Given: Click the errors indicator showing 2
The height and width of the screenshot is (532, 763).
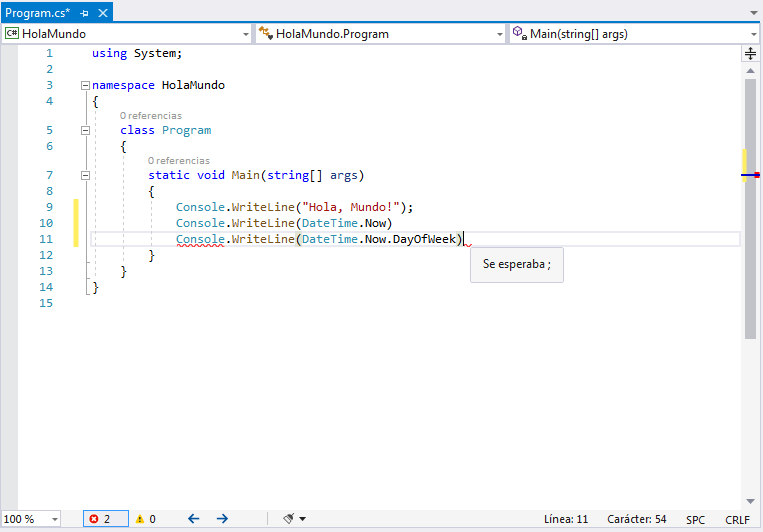Looking at the screenshot, I should pyautogui.click(x=104, y=519).
